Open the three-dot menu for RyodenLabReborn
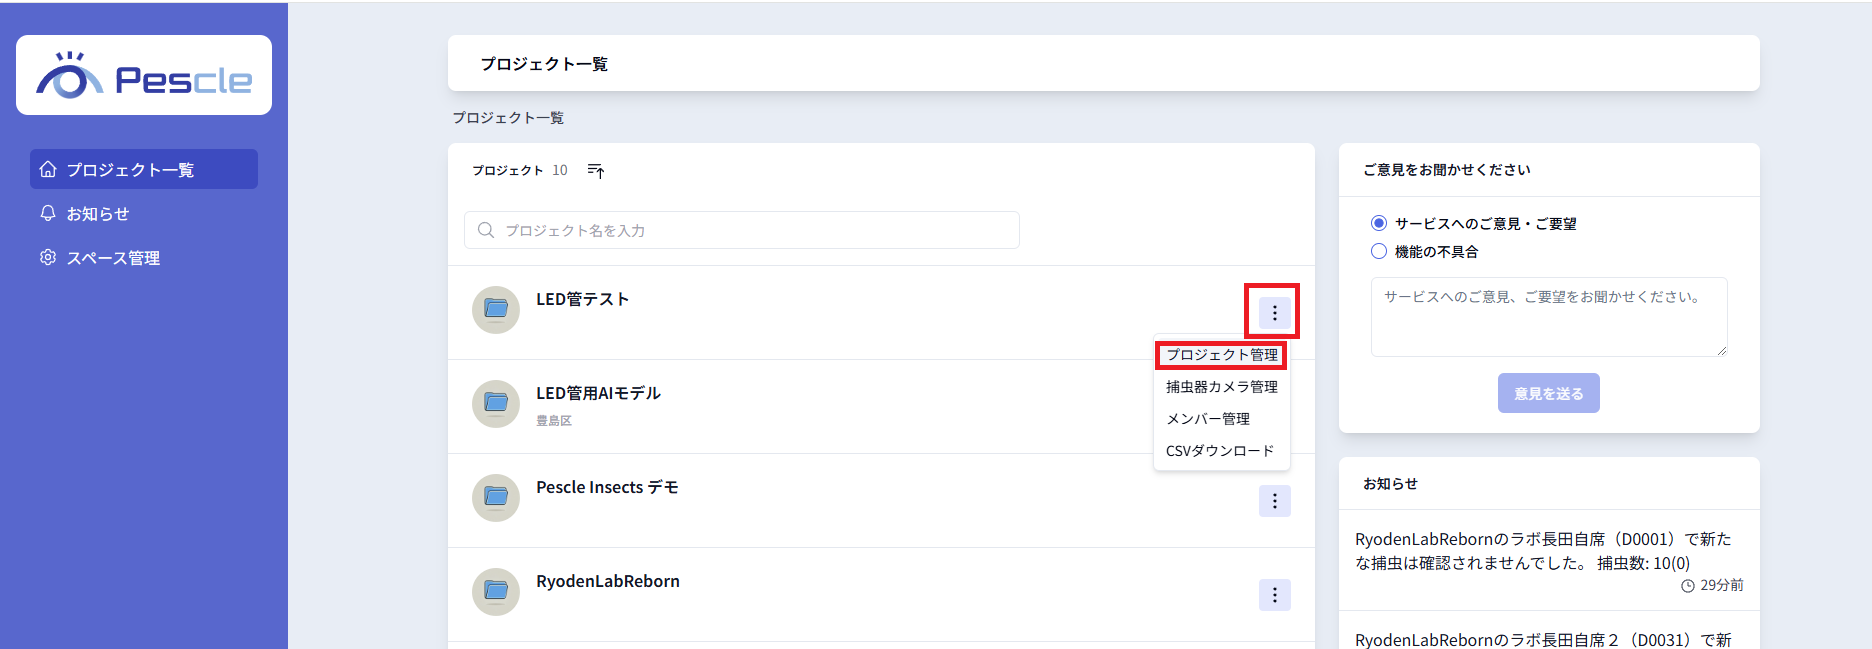The width and height of the screenshot is (1872, 649). pyautogui.click(x=1274, y=595)
